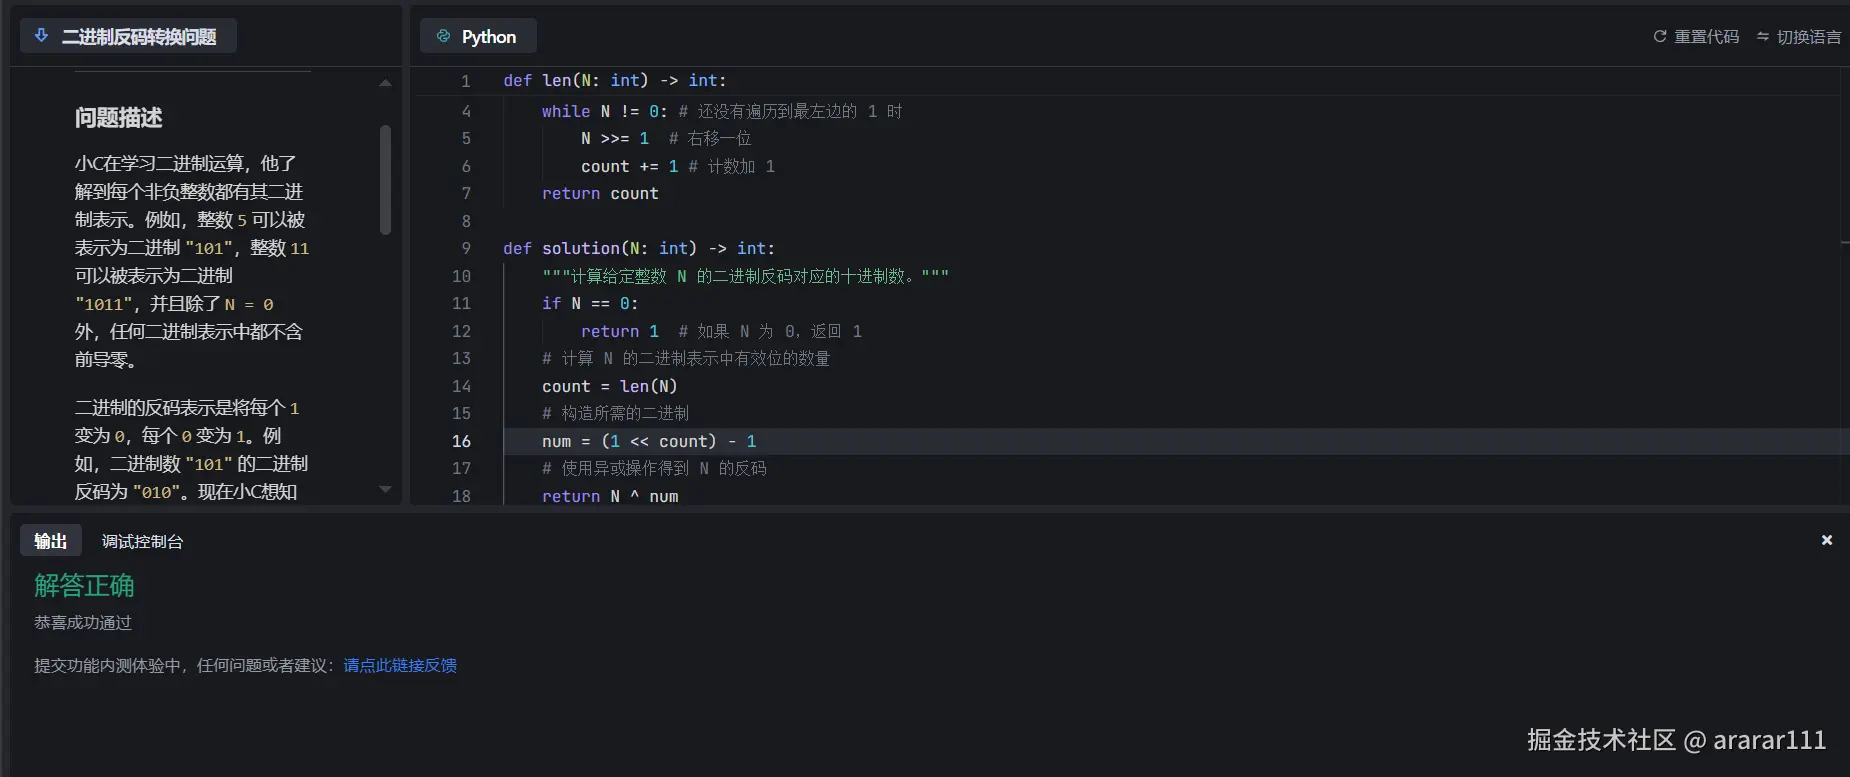Click the '# 右移一位' comment
The width and height of the screenshot is (1850, 777).
click(710, 138)
